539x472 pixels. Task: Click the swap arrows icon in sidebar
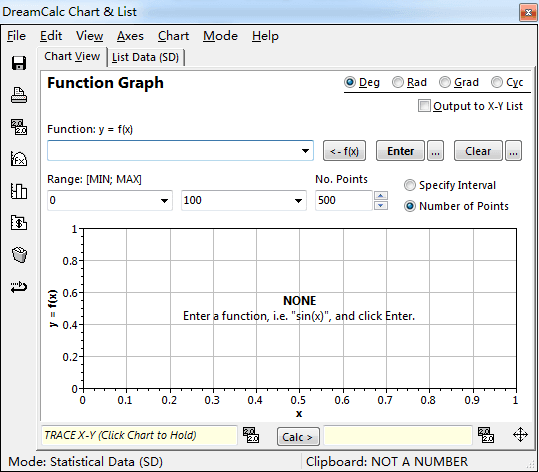(19, 287)
